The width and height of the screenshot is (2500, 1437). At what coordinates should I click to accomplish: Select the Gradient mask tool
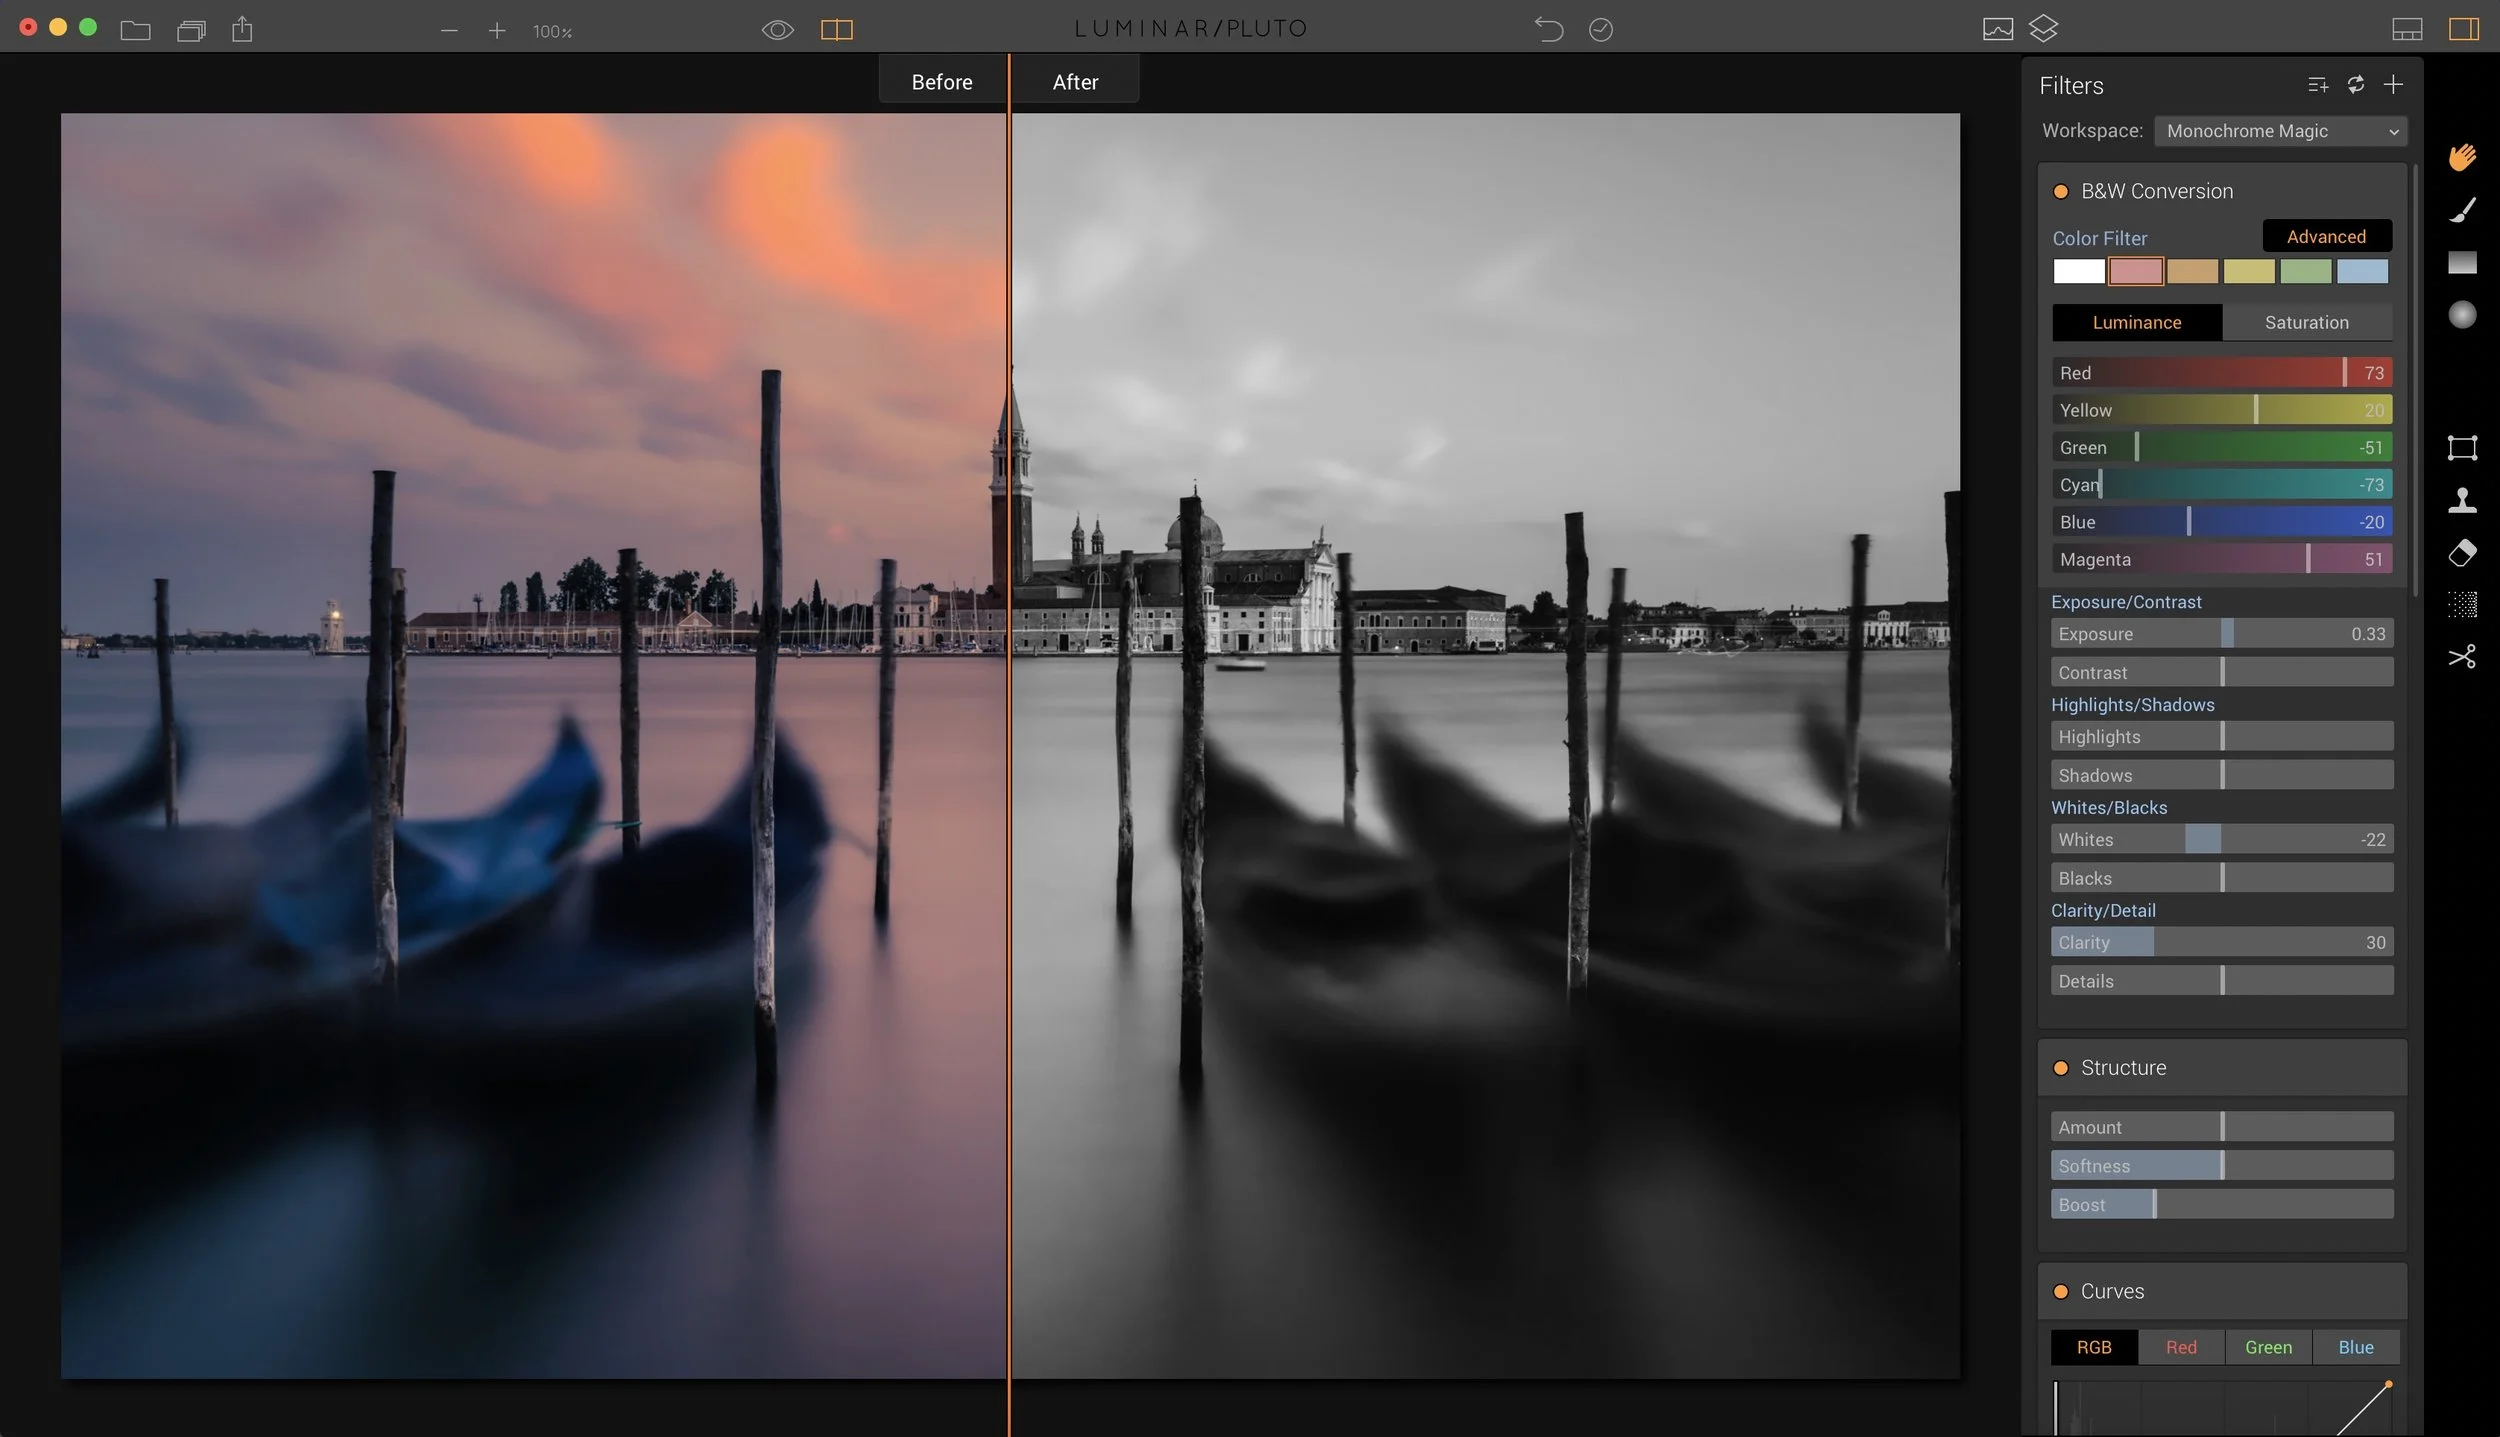point(2462,263)
